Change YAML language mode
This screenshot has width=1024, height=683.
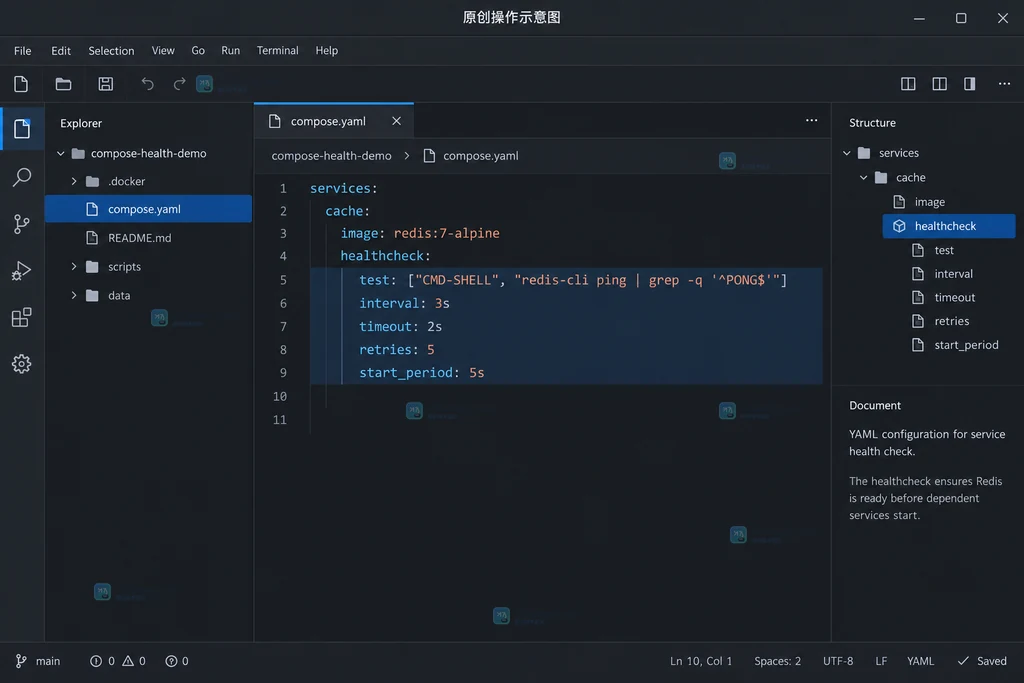[920, 661]
